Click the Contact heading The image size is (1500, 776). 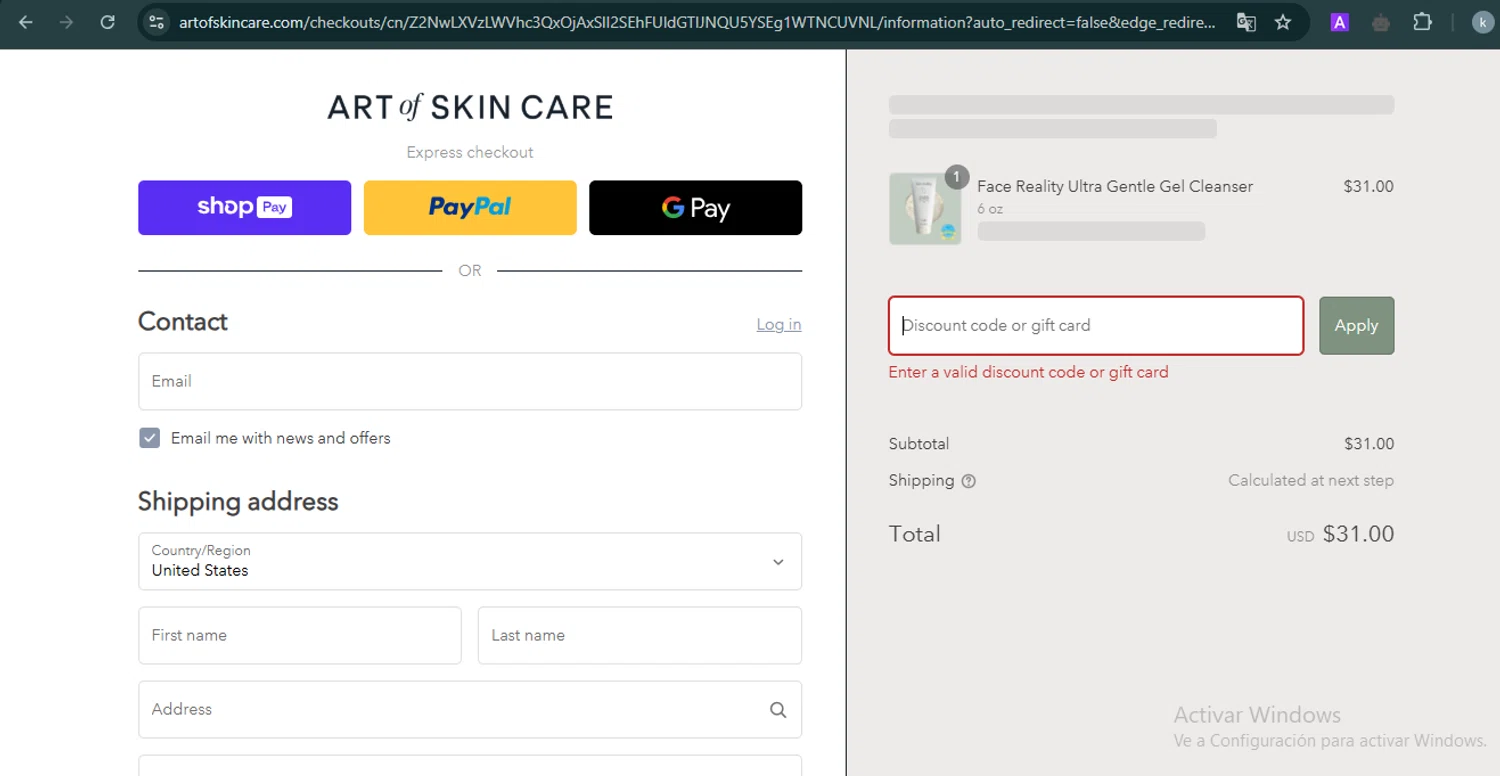(x=183, y=321)
